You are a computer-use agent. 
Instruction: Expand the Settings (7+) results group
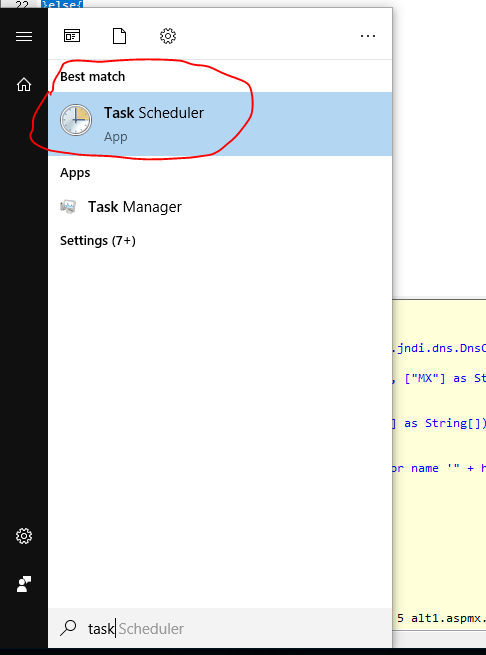click(x=98, y=241)
